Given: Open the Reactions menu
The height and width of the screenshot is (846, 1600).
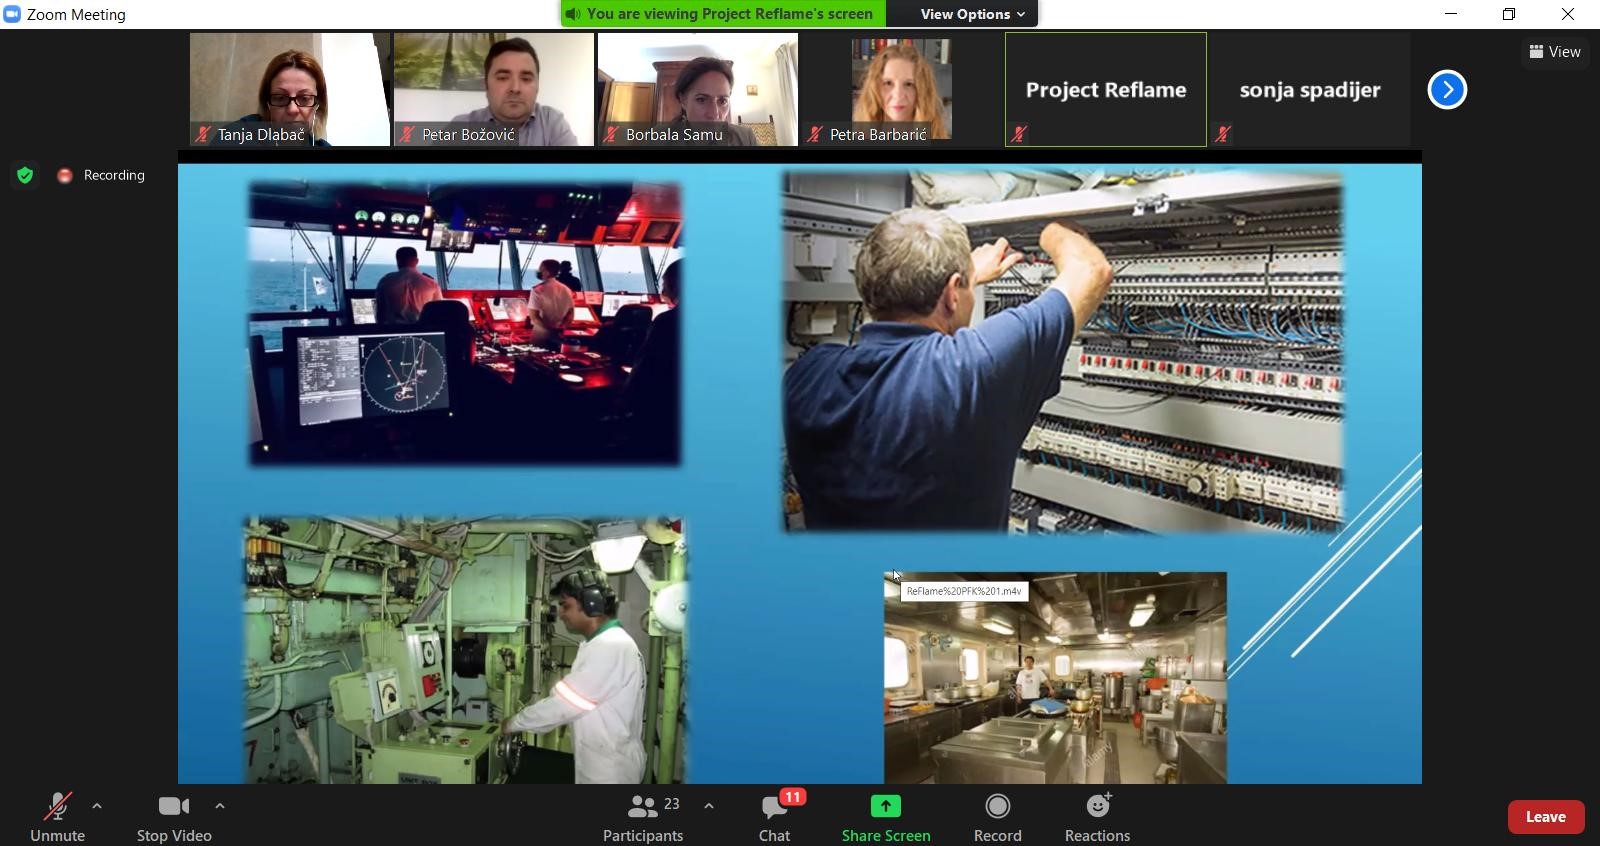Looking at the screenshot, I should 1097,817.
